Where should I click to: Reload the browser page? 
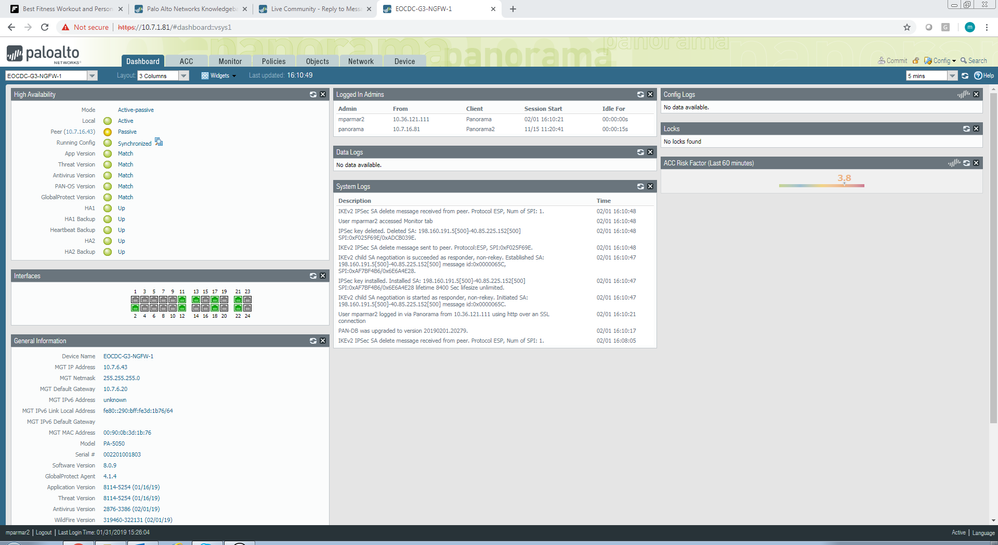click(45, 27)
